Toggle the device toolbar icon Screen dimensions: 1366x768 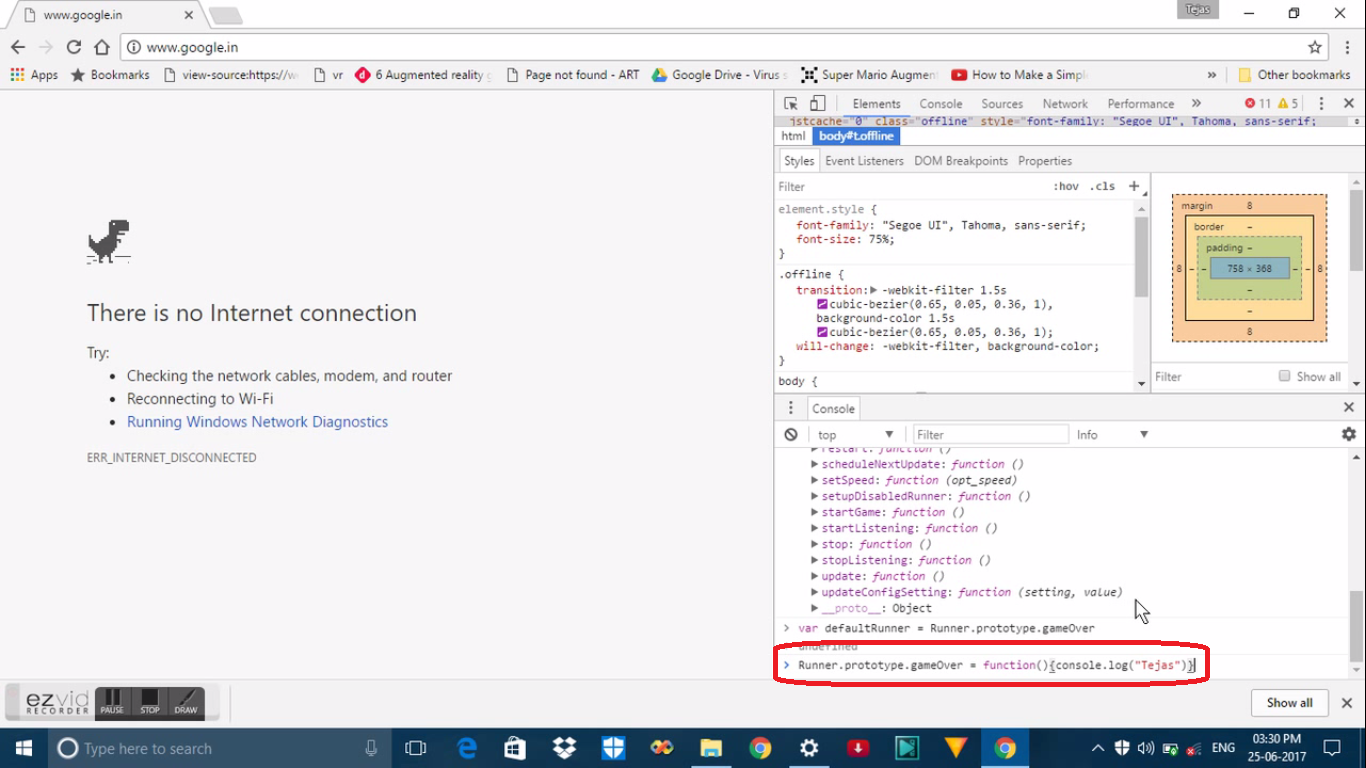coord(817,104)
